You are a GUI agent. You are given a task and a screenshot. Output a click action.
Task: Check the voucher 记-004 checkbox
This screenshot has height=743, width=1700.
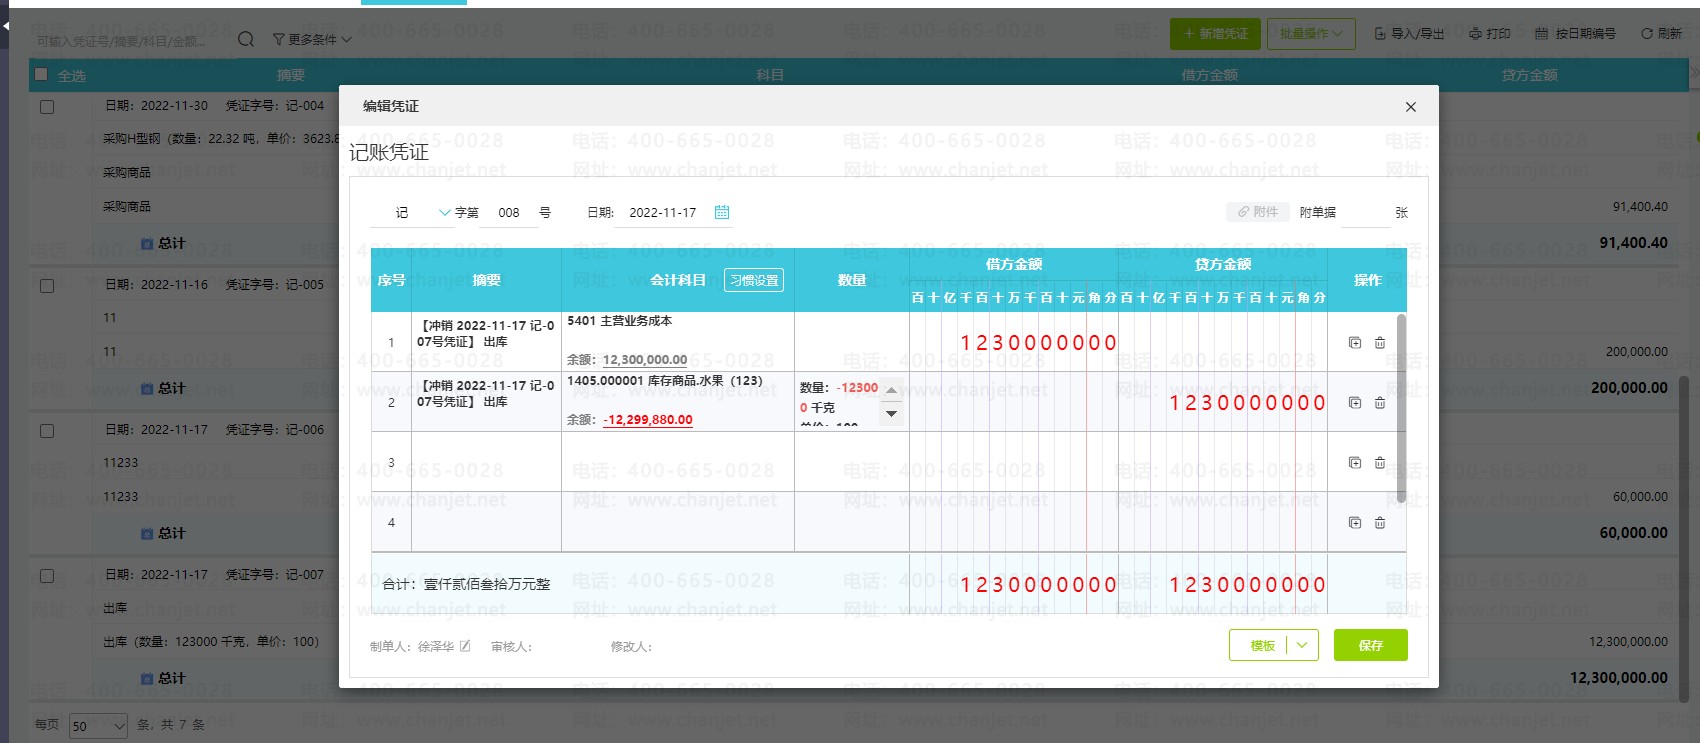pyautogui.click(x=47, y=106)
